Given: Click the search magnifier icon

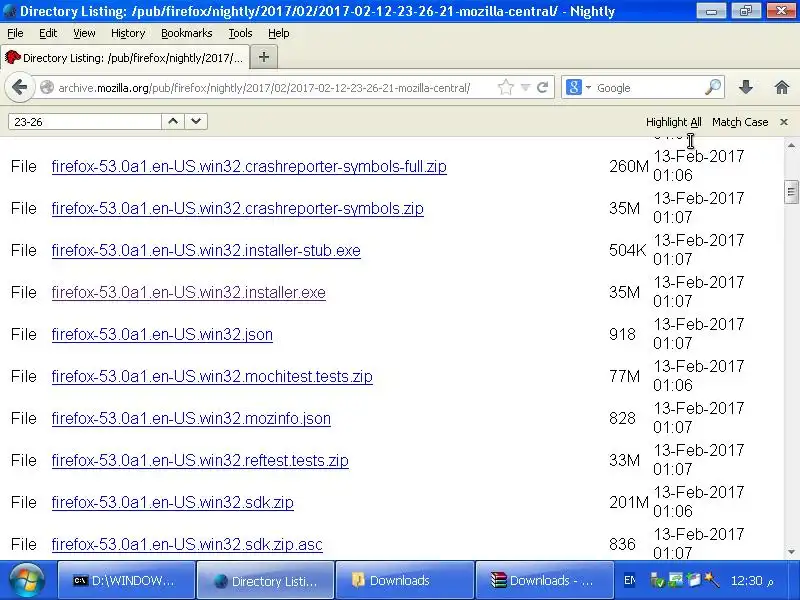Looking at the screenshot, I should pos(713,87).
